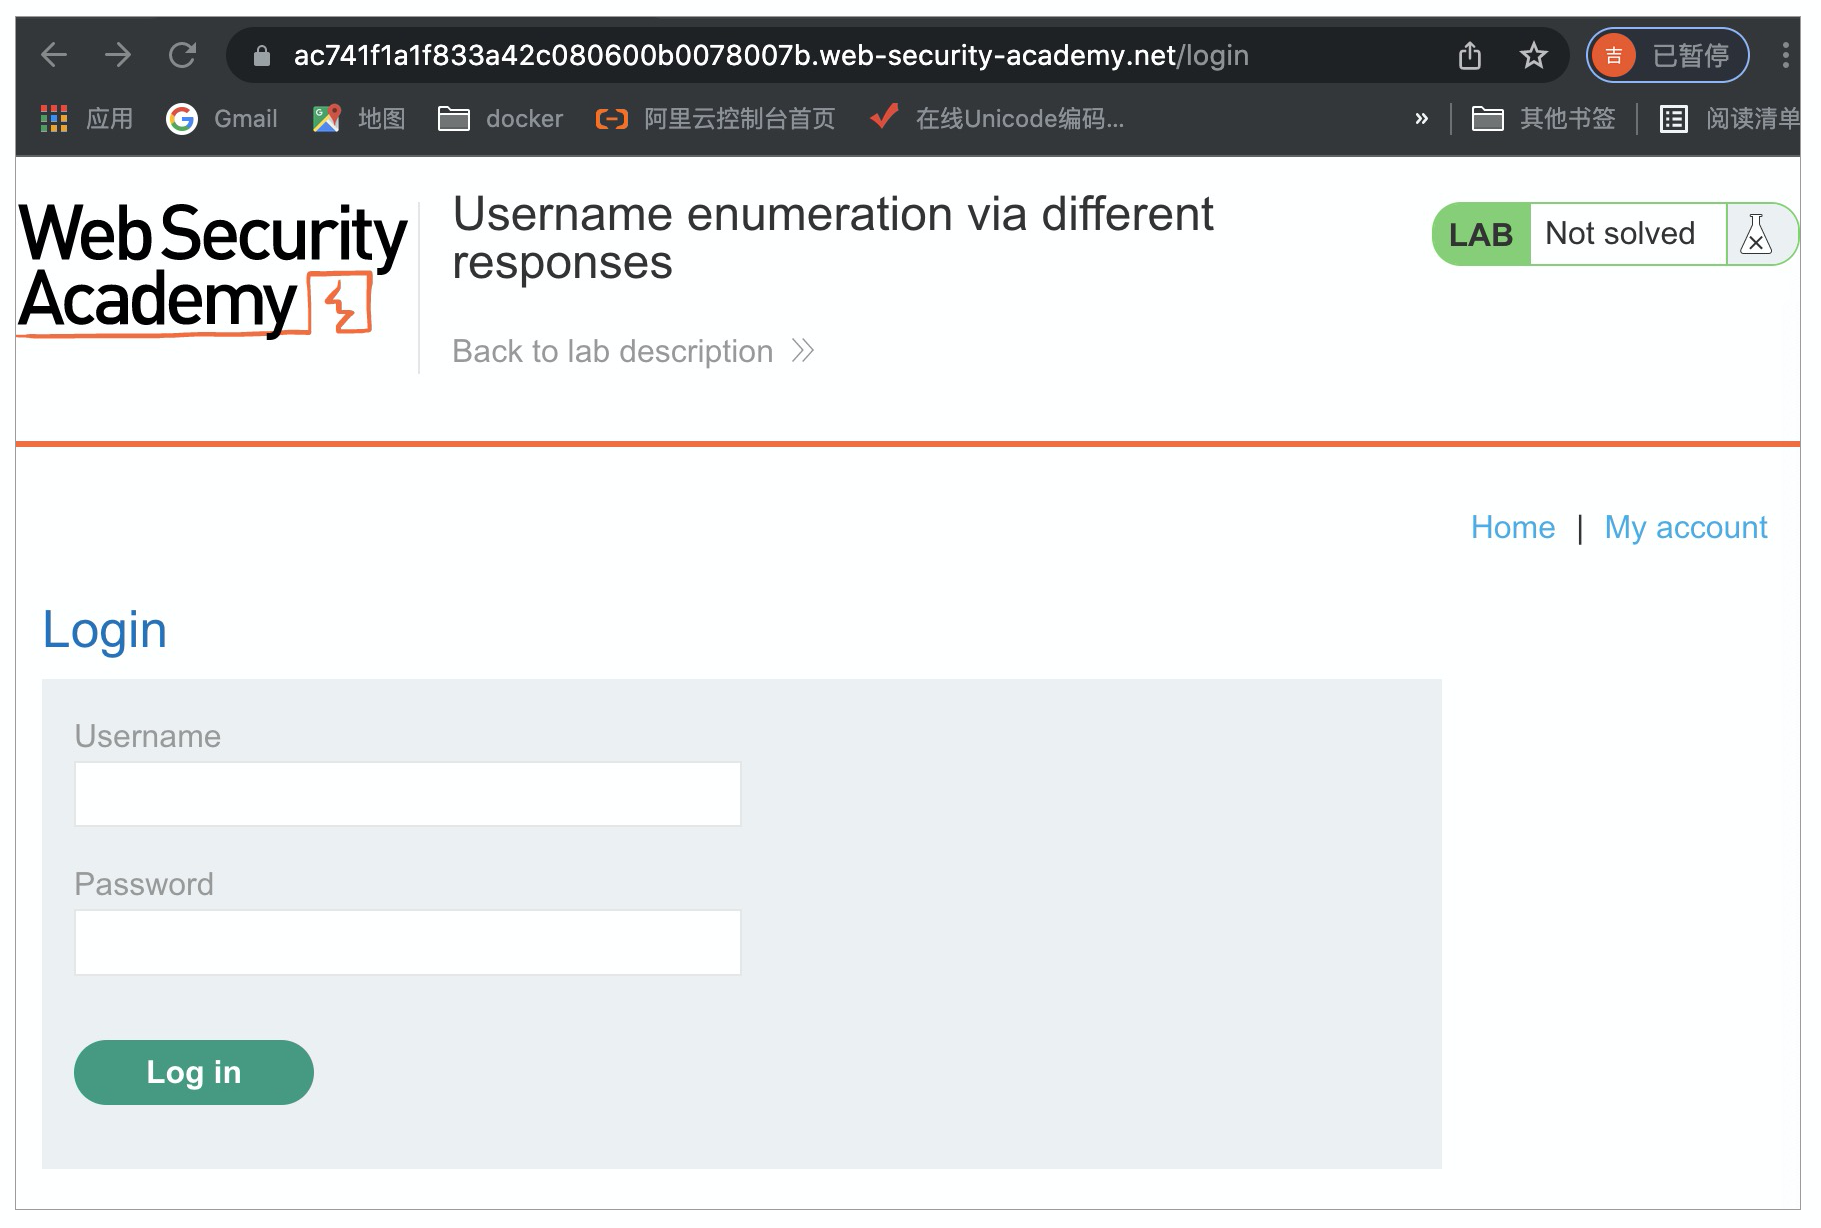This screenshot has height=1228, width=1821.
Task: Reload the current page
Action: click(182, 55)
